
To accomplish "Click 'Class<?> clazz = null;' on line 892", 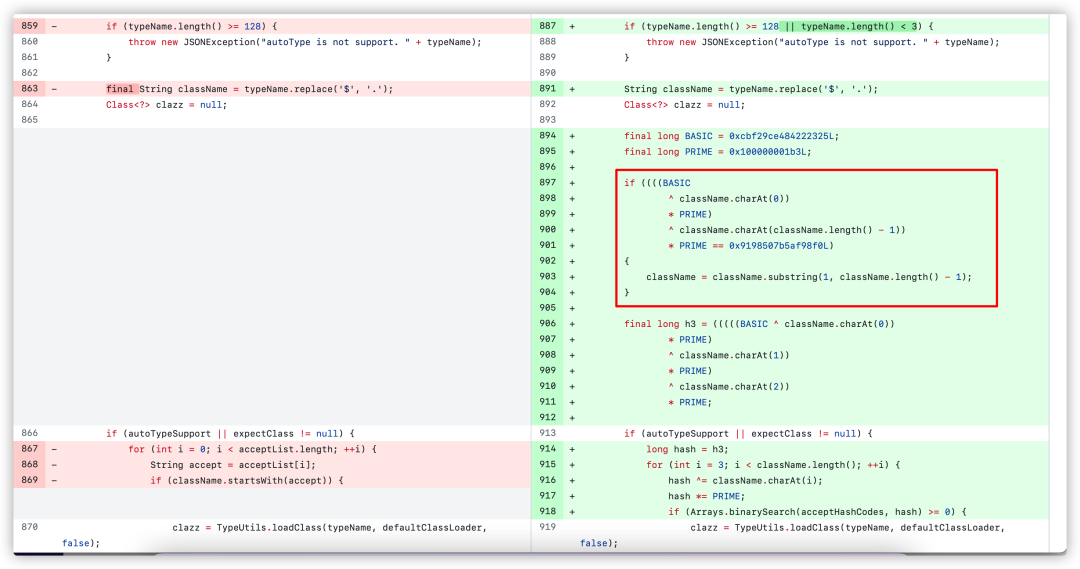I will [x=685, y=105].
